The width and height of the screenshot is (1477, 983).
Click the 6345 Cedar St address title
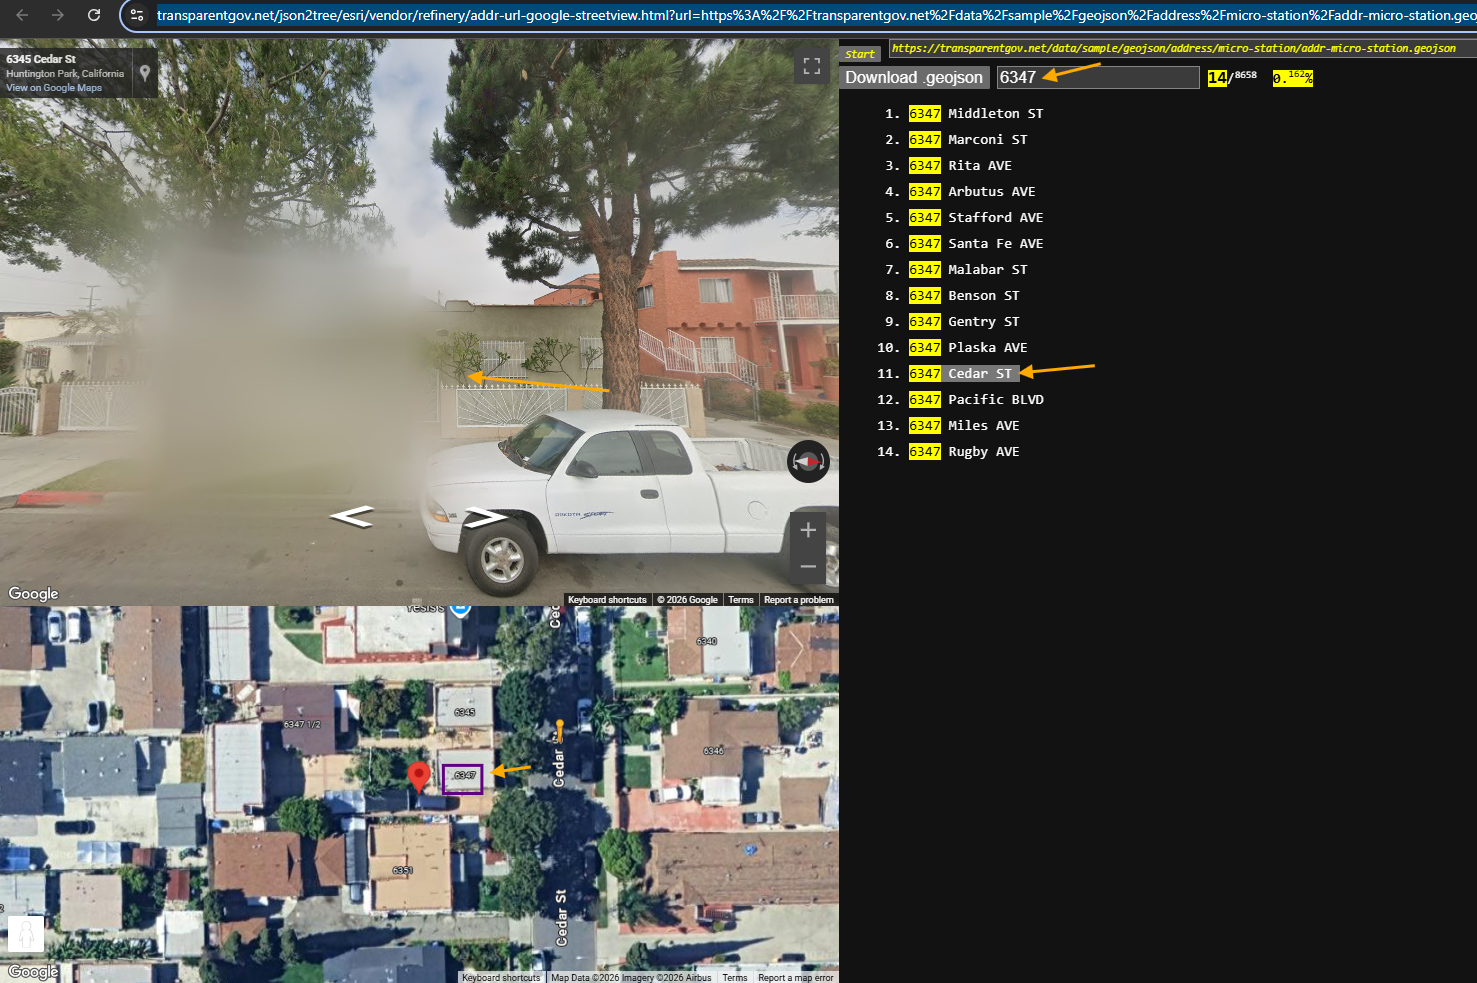coord(41,59)
